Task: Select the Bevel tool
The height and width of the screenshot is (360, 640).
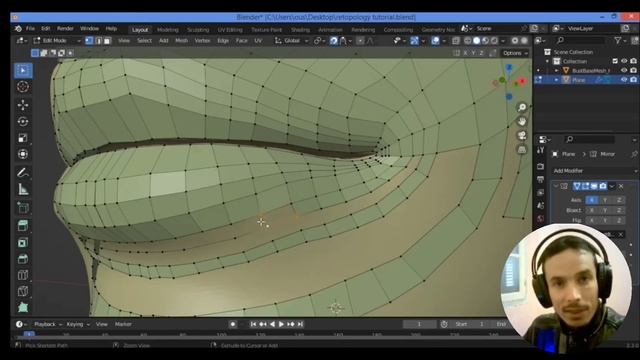Action: click(23, 259)
